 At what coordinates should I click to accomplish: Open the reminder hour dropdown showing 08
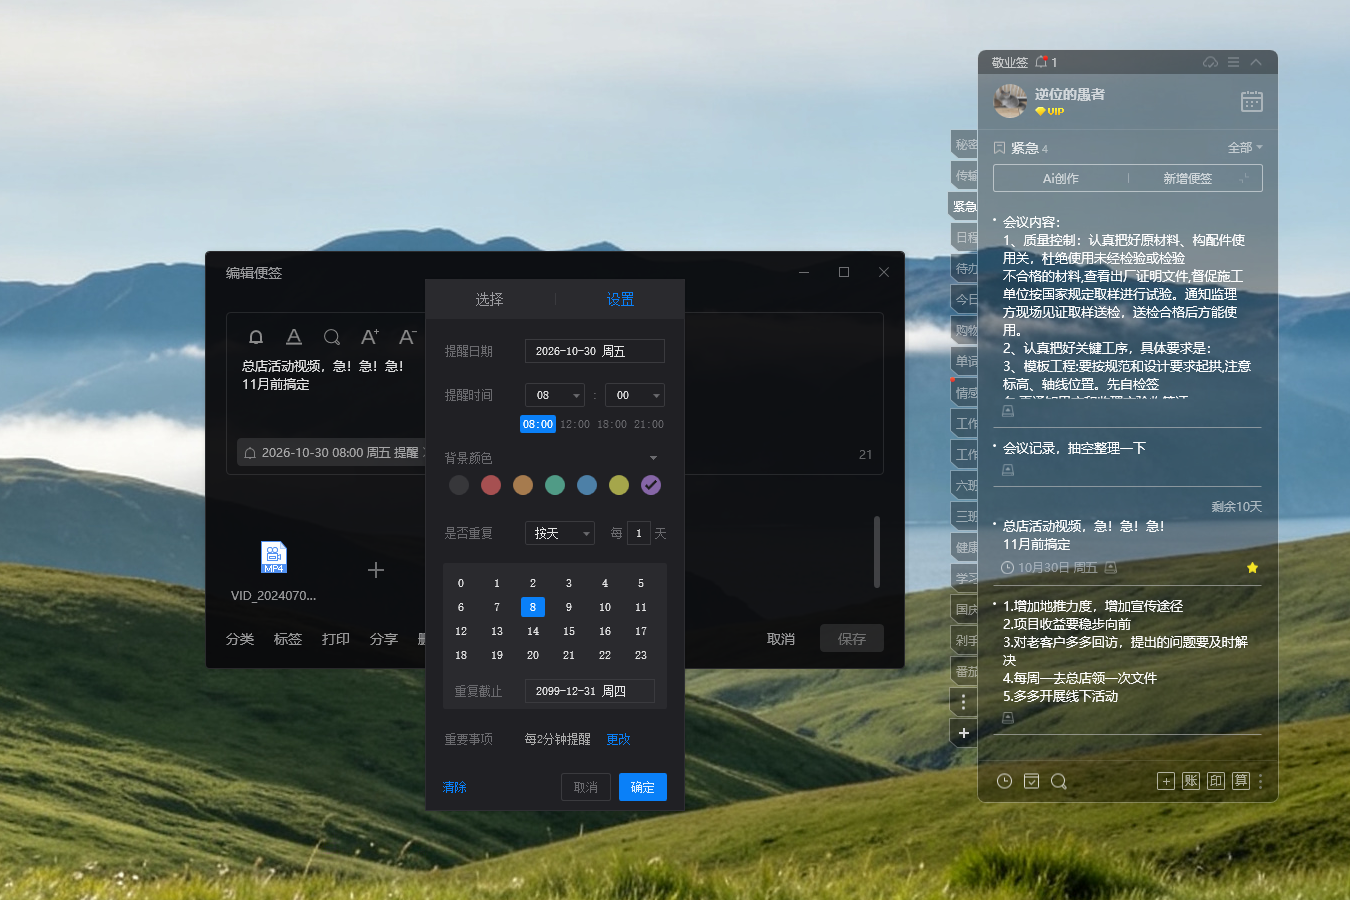pyautogui.click(x=555, y=395)
